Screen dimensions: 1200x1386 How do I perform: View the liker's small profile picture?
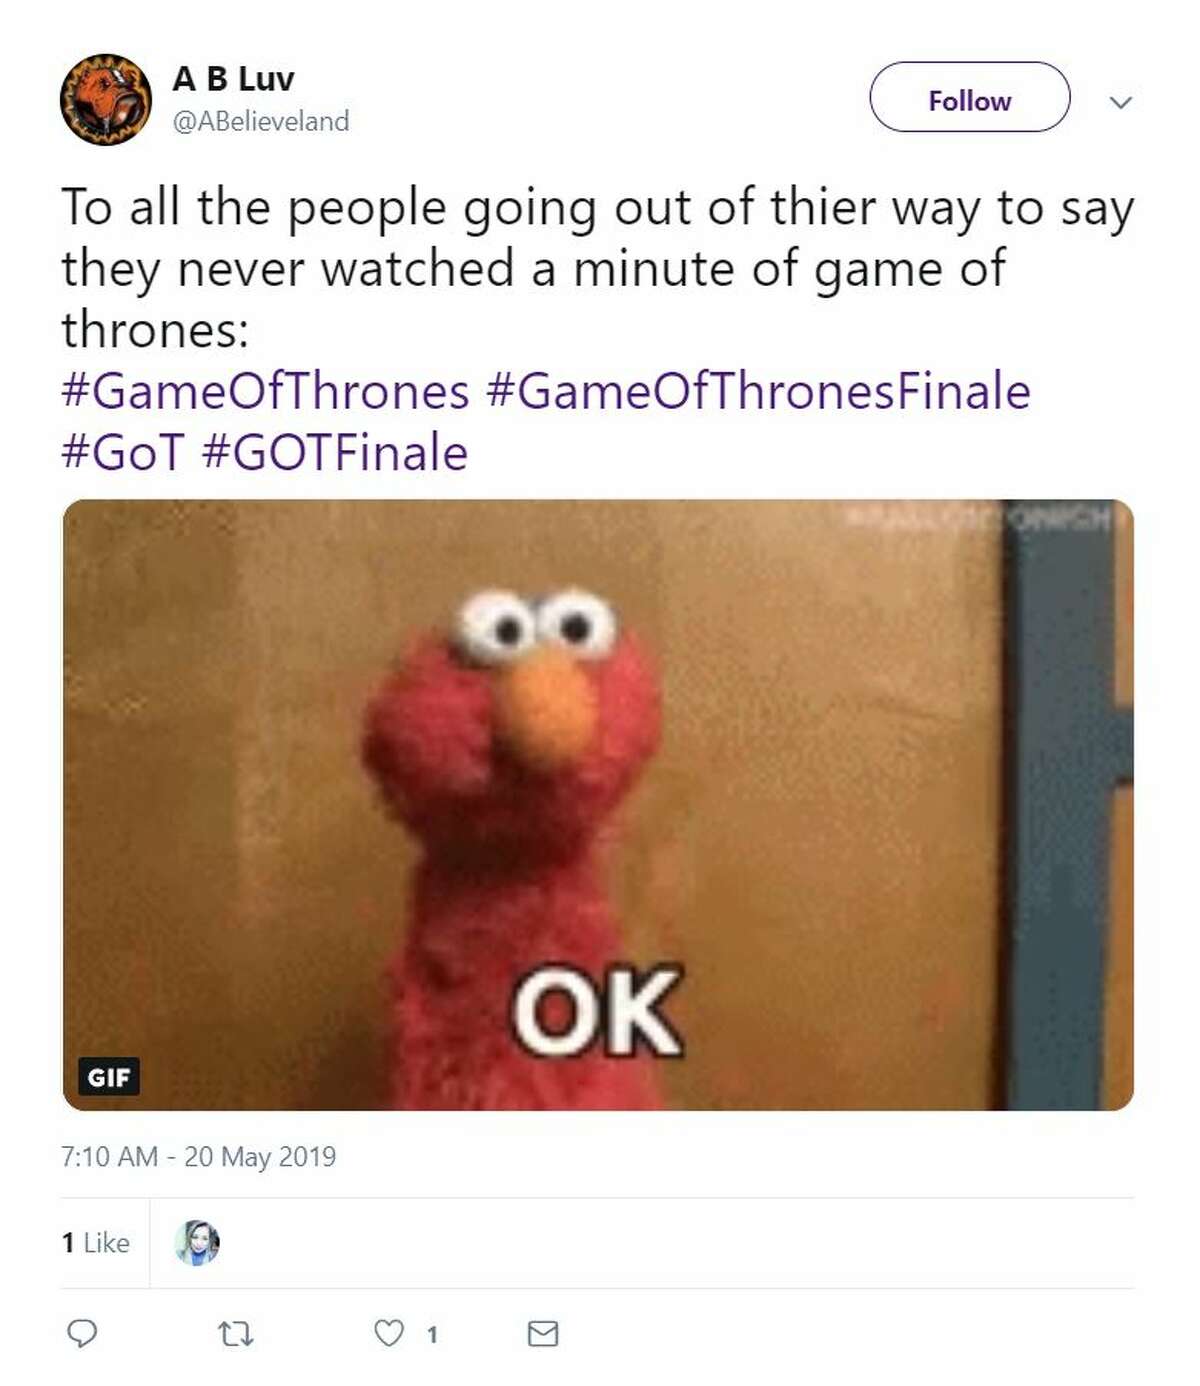click(197, 1243)
